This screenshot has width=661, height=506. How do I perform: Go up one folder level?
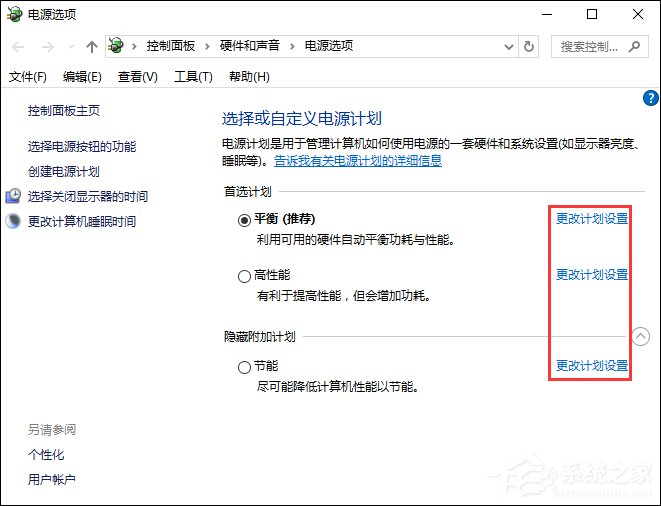pyautogui.click(x=91, y=46)
